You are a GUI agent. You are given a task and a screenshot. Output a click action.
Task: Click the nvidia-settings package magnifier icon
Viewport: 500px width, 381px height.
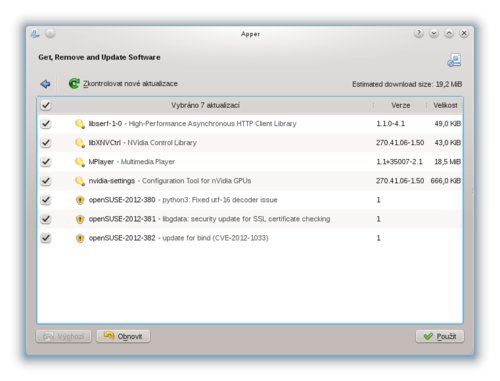[79, 181]
